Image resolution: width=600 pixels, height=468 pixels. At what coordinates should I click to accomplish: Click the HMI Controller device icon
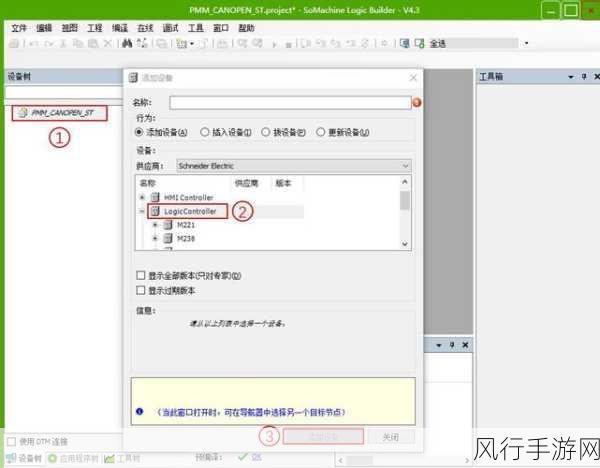pos(155,197)
